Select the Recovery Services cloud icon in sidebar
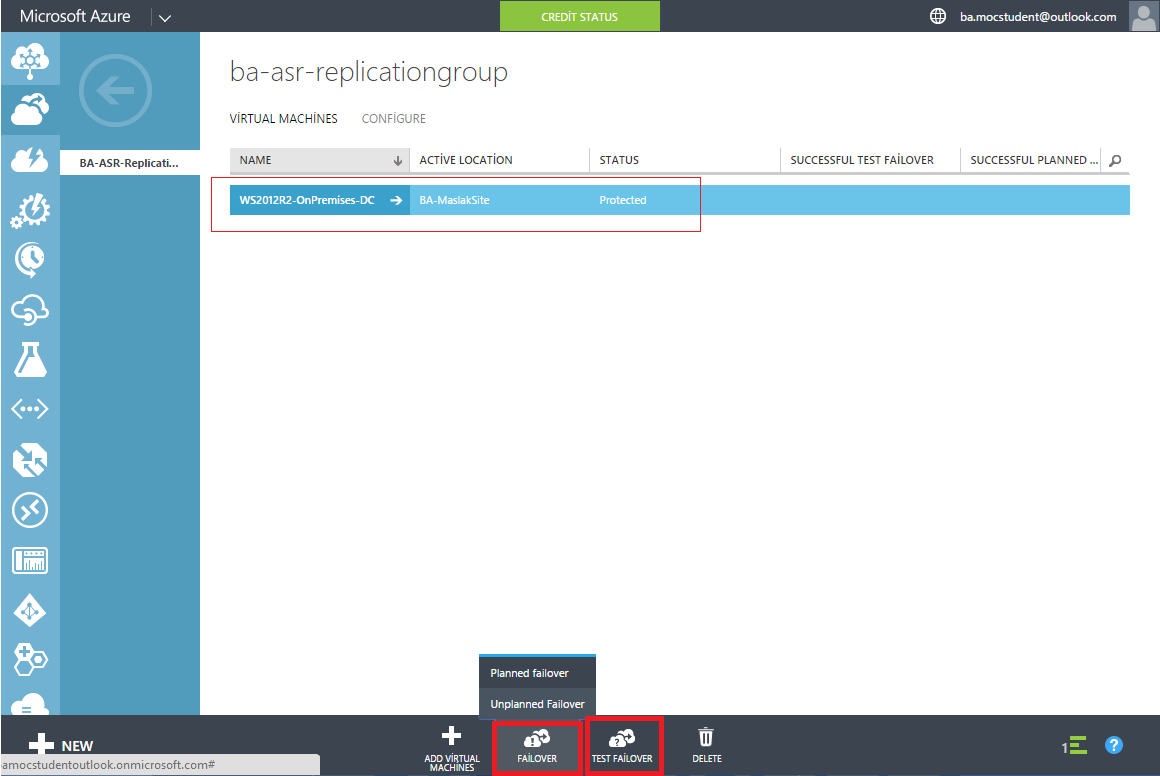Viewport: 1160px width, 776px height. (x=30, y=109)
